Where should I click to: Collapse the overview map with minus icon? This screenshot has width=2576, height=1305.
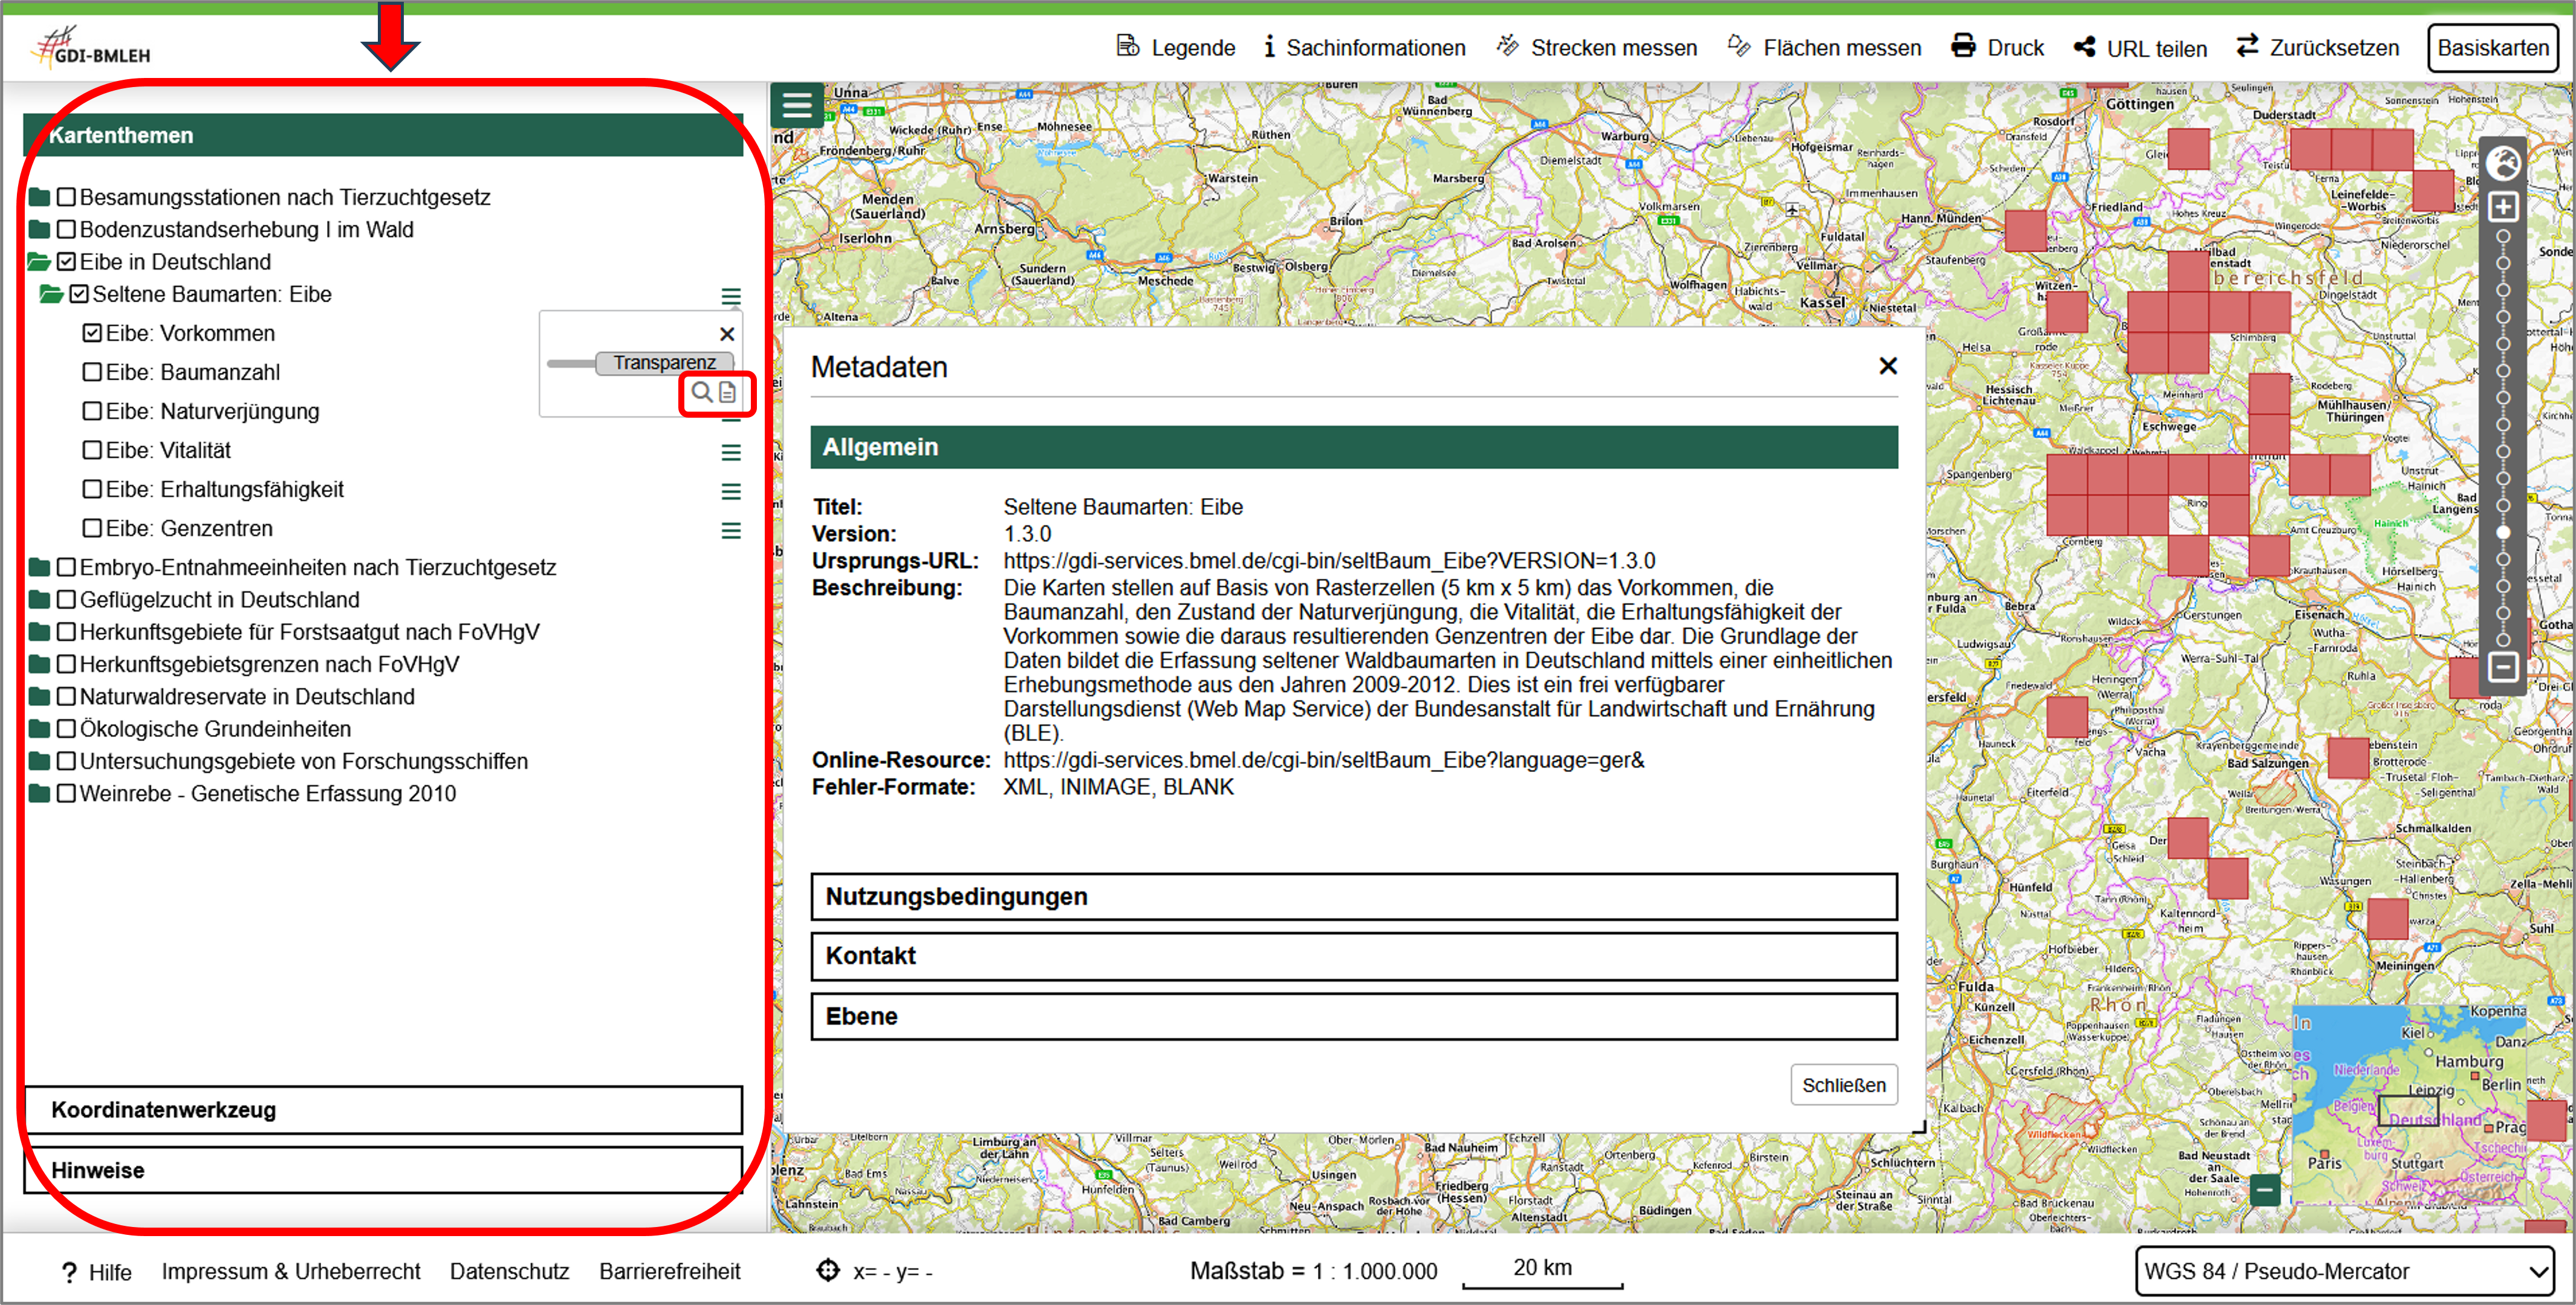click(2265, 1190)
